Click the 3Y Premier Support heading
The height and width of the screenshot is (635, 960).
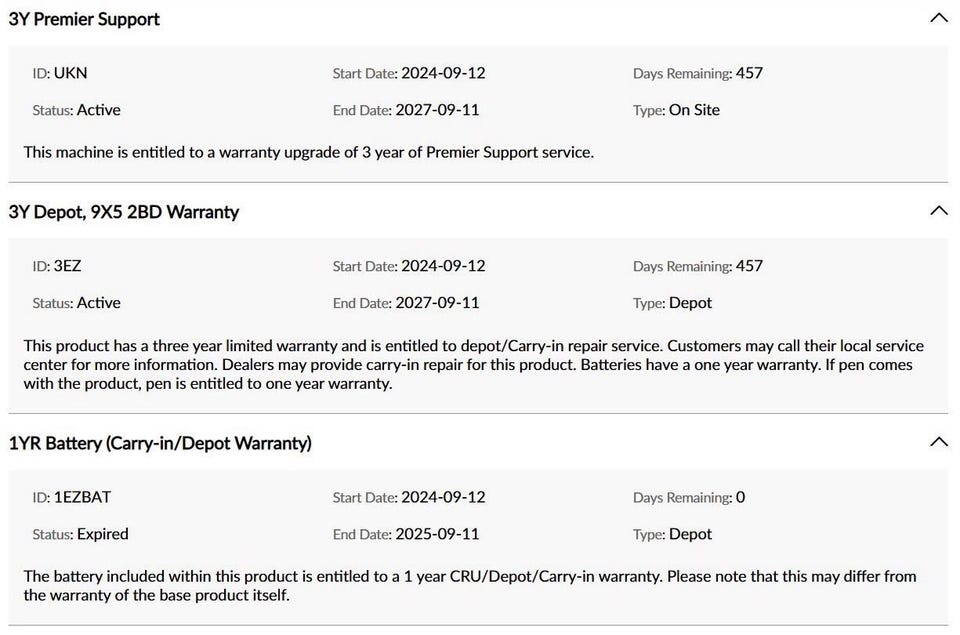tap(84, 19)
